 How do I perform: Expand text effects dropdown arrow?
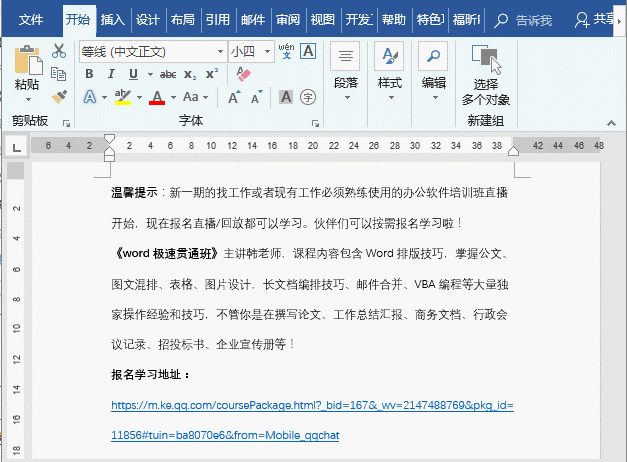(x=104, y=97)
